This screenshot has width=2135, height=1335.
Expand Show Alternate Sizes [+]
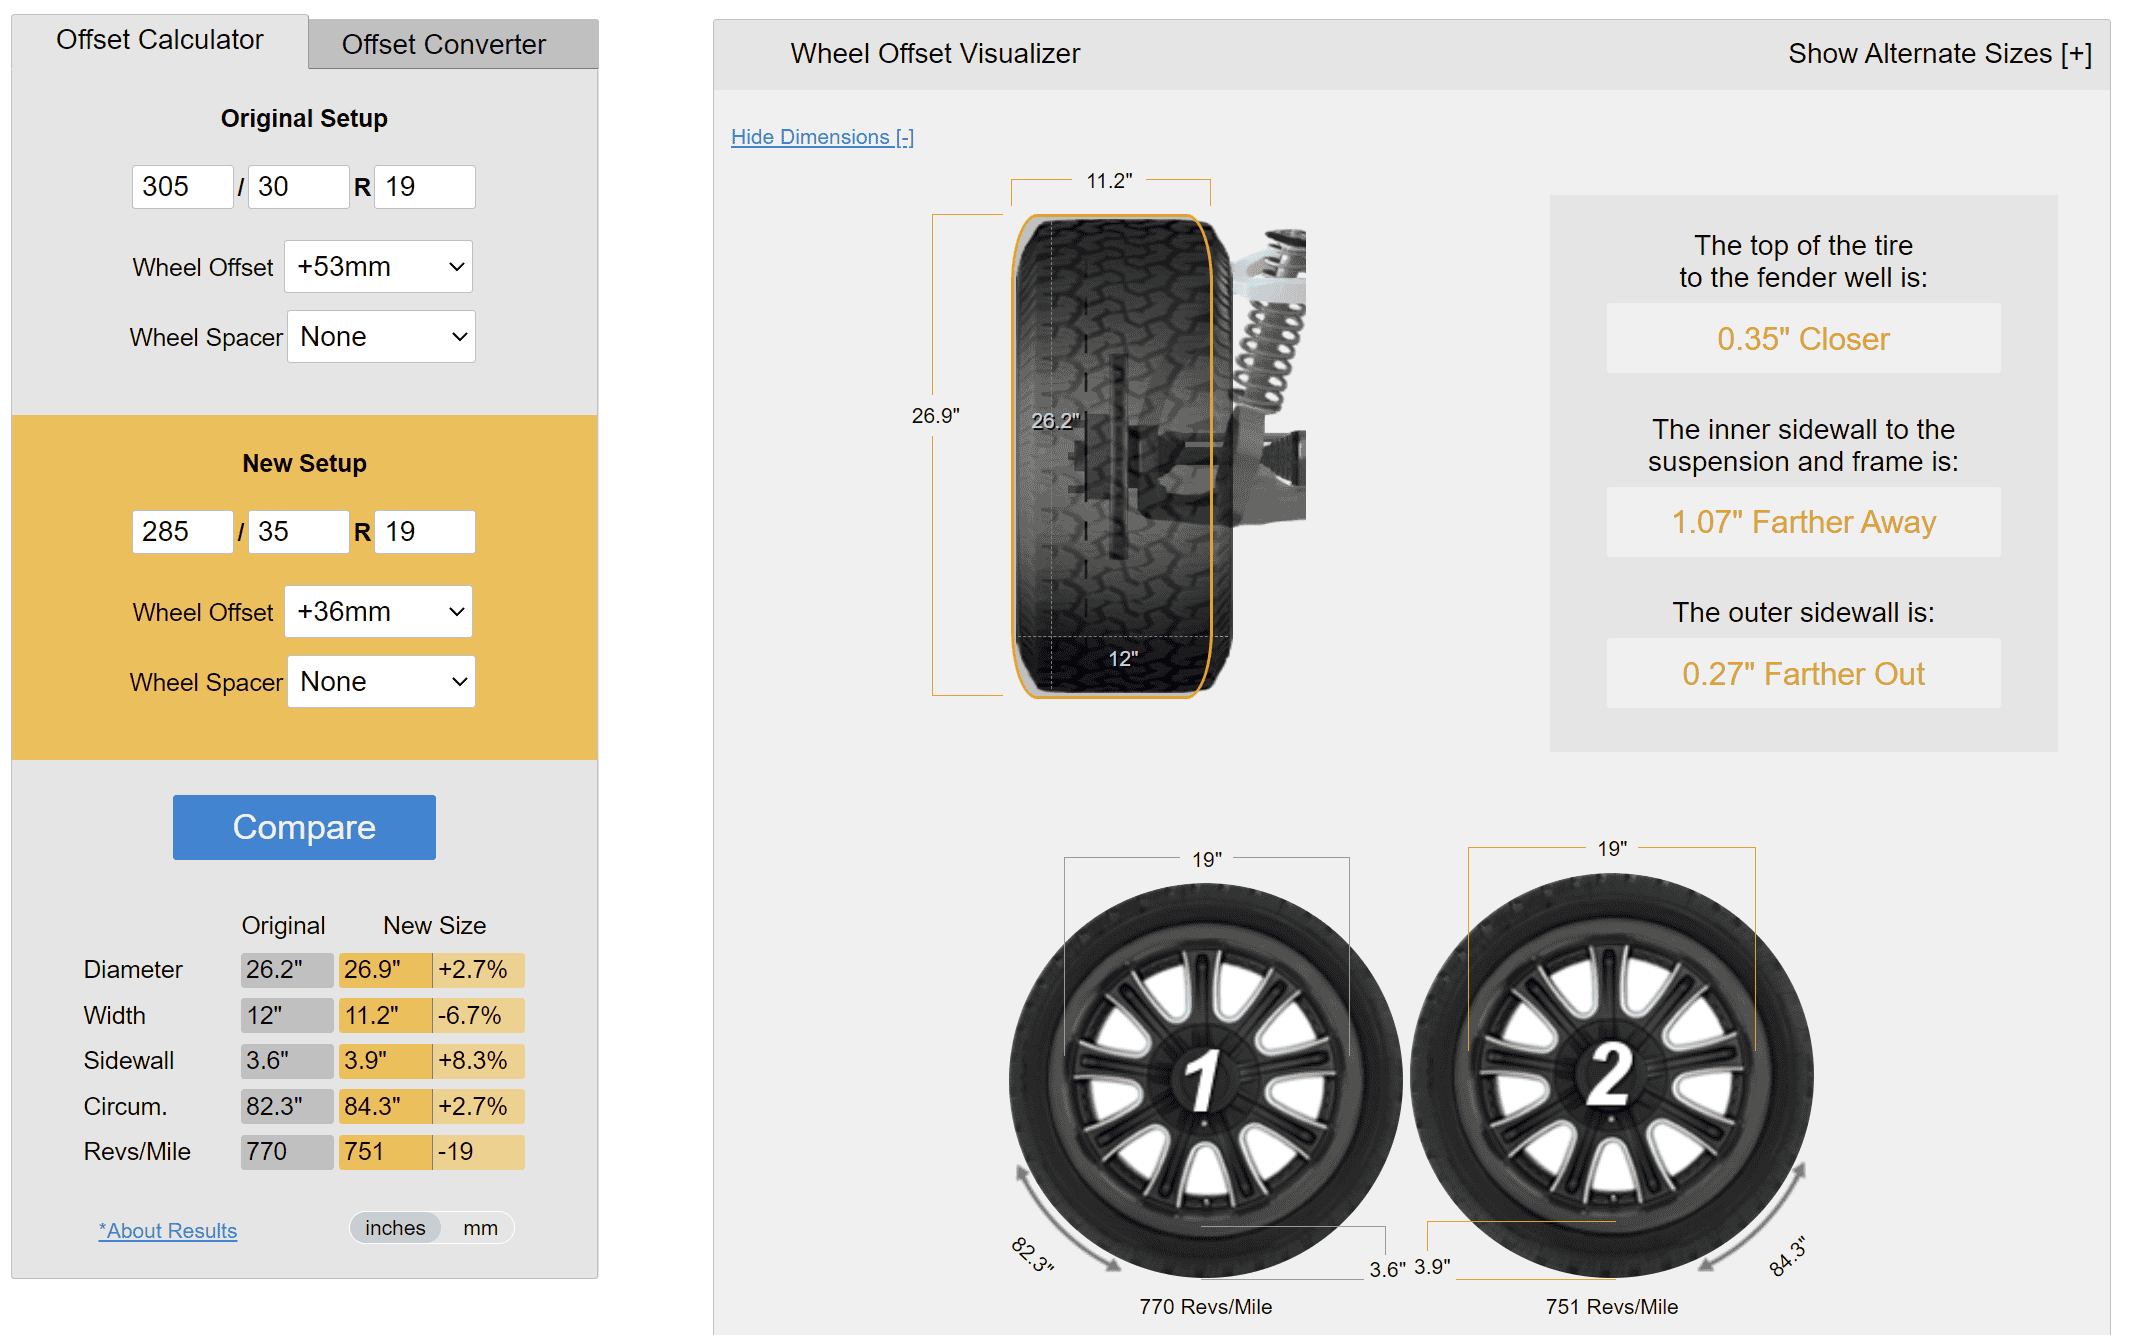click(x=1940, y=54)
